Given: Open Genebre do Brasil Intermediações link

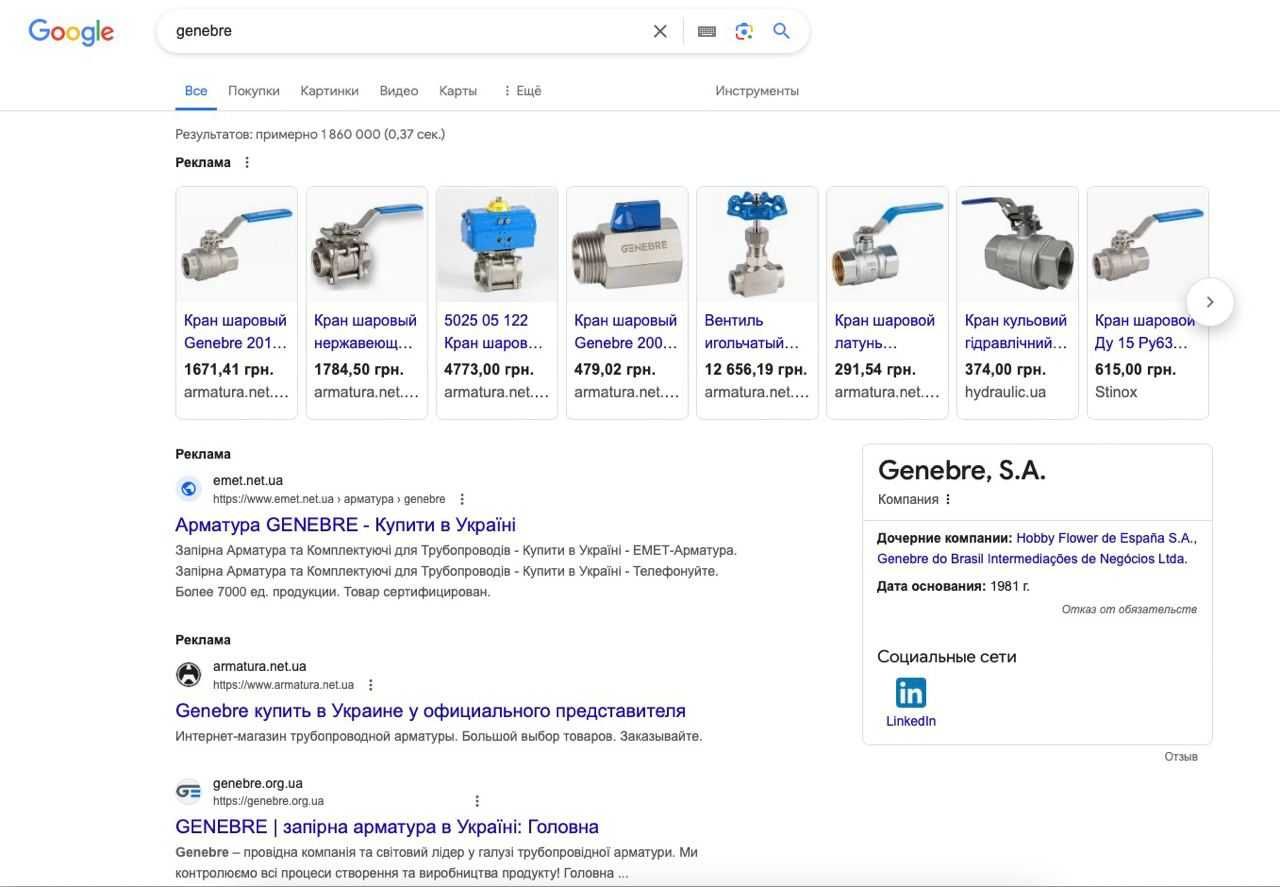Looking at the screenshot, I should 1032,559.
